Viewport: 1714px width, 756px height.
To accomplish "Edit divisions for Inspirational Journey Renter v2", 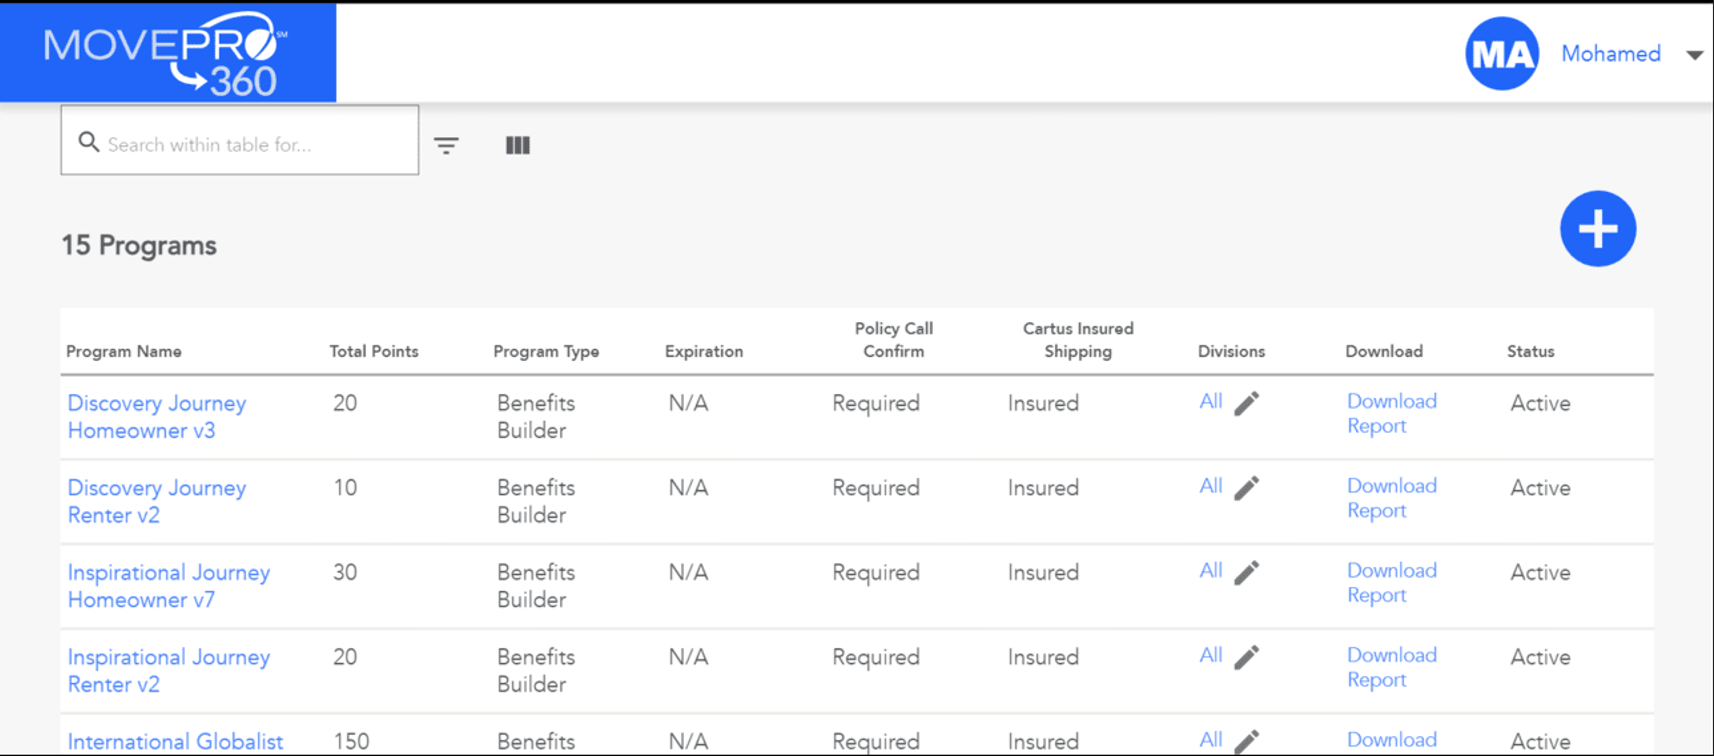I will click(1246, 658).
